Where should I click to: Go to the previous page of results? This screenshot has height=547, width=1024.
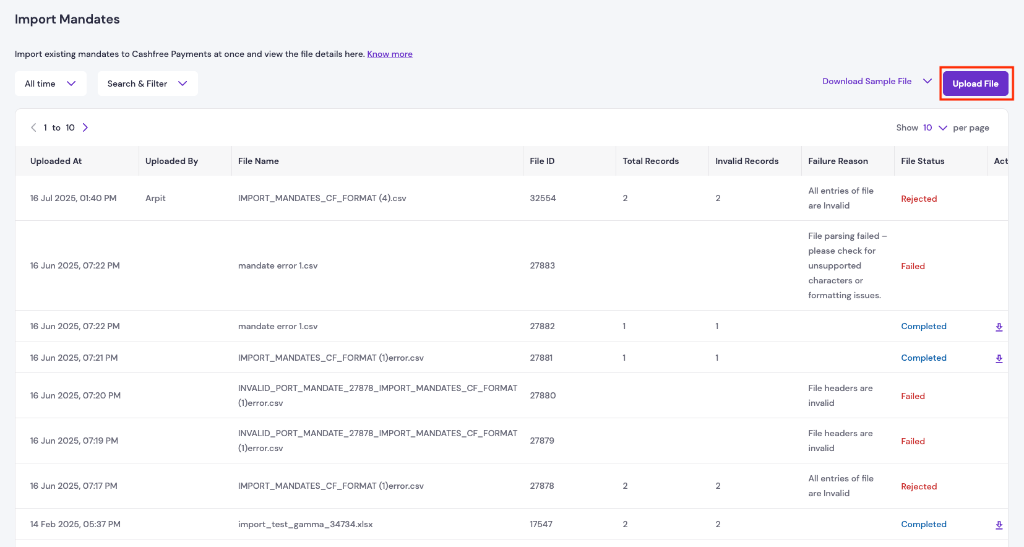[x=33, y=128]
